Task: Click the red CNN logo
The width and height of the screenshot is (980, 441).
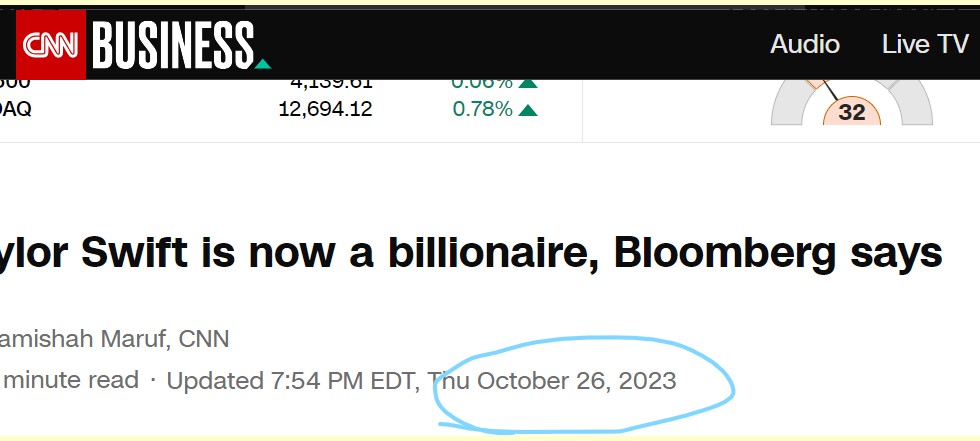Action: click(50, 45)
